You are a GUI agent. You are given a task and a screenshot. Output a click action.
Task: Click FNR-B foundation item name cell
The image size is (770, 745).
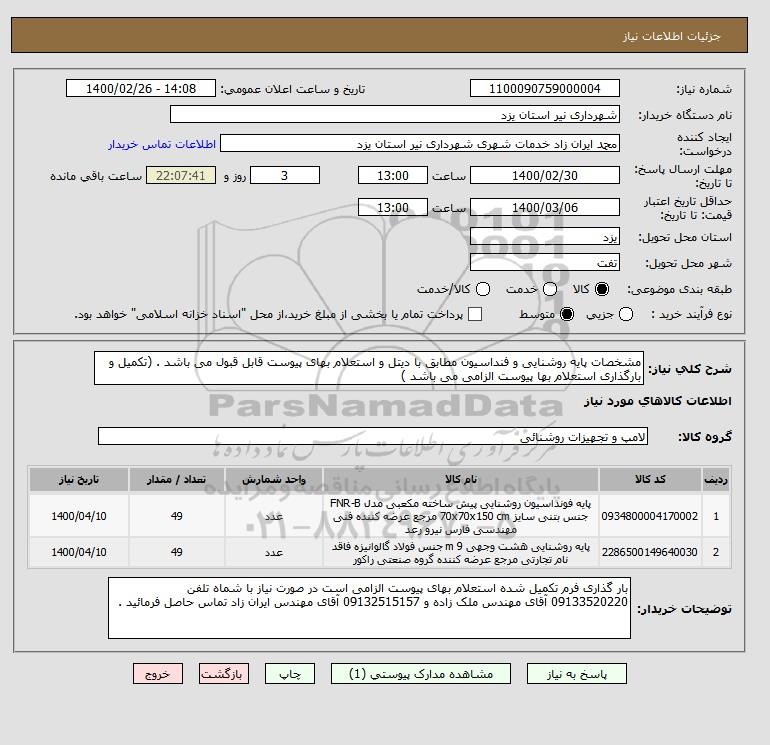tap(461, 516)
